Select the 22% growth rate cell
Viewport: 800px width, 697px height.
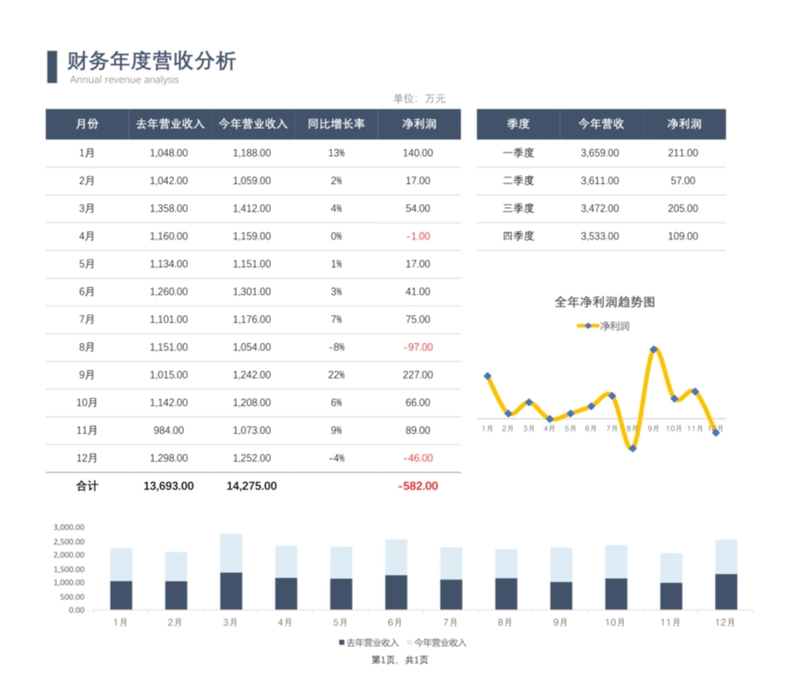[335, 375]
